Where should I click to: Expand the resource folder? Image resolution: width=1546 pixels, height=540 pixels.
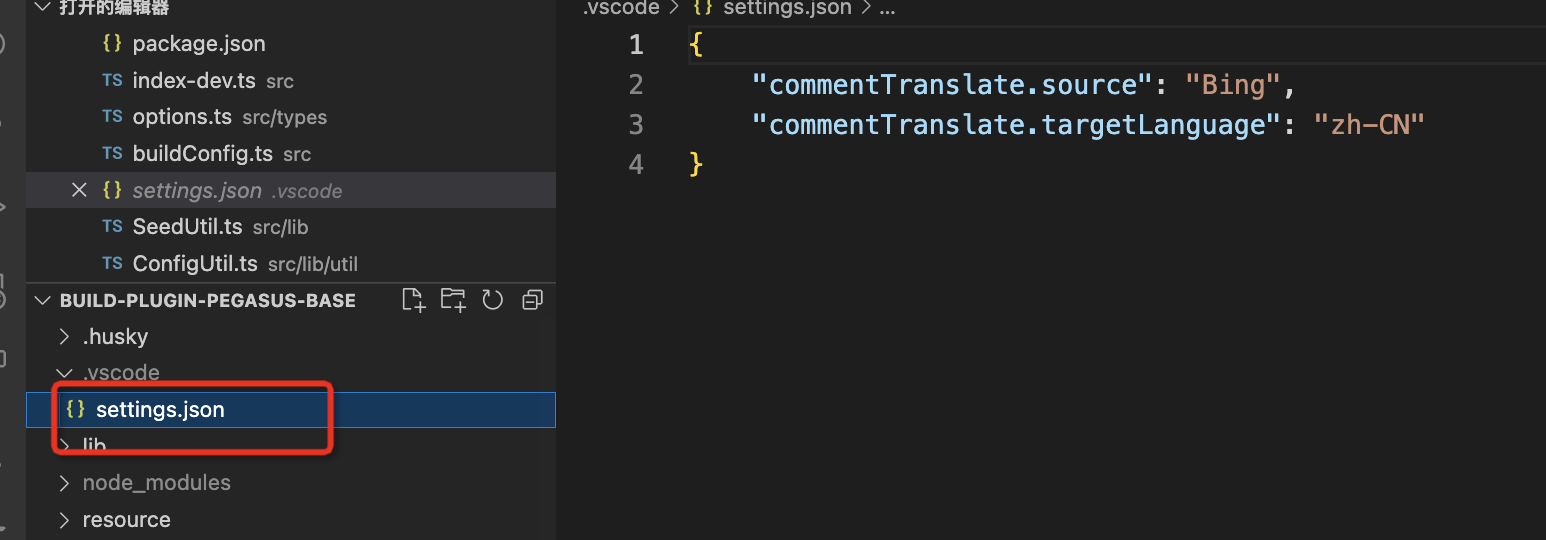pyautogui.click(x=65, y=520)
